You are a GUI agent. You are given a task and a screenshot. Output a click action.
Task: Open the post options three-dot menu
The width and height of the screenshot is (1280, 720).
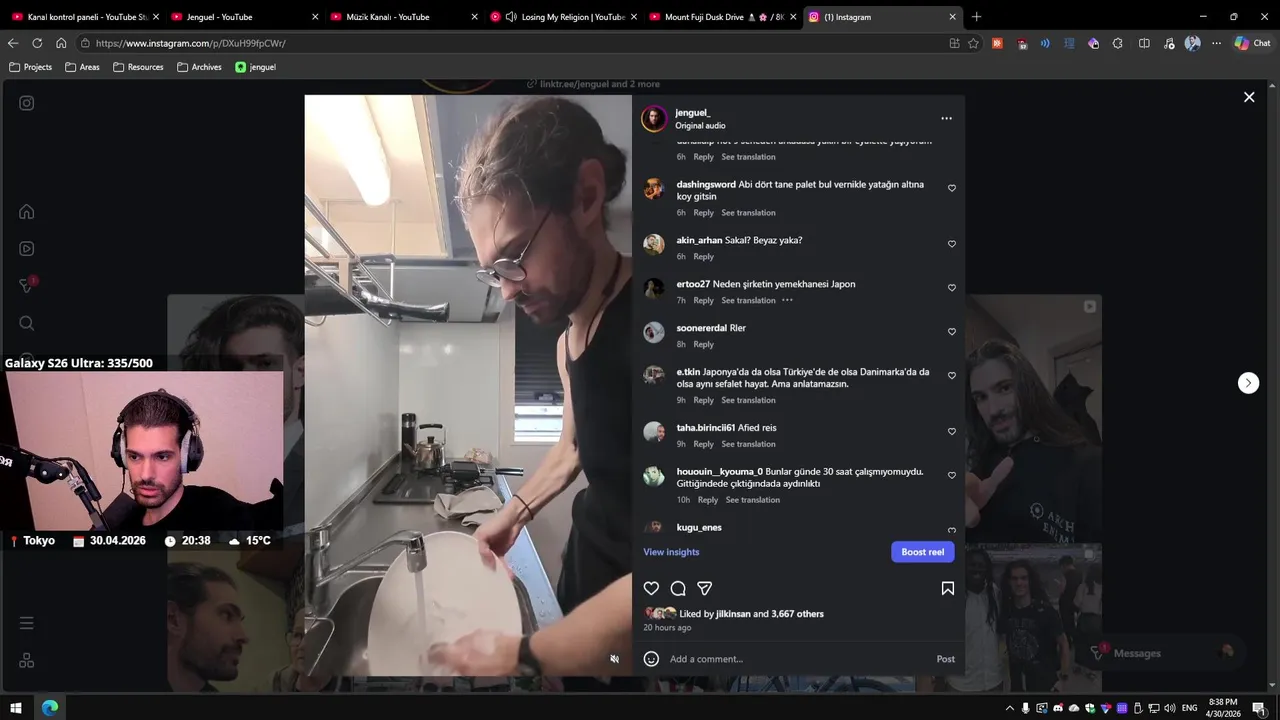tap(946, 118)
